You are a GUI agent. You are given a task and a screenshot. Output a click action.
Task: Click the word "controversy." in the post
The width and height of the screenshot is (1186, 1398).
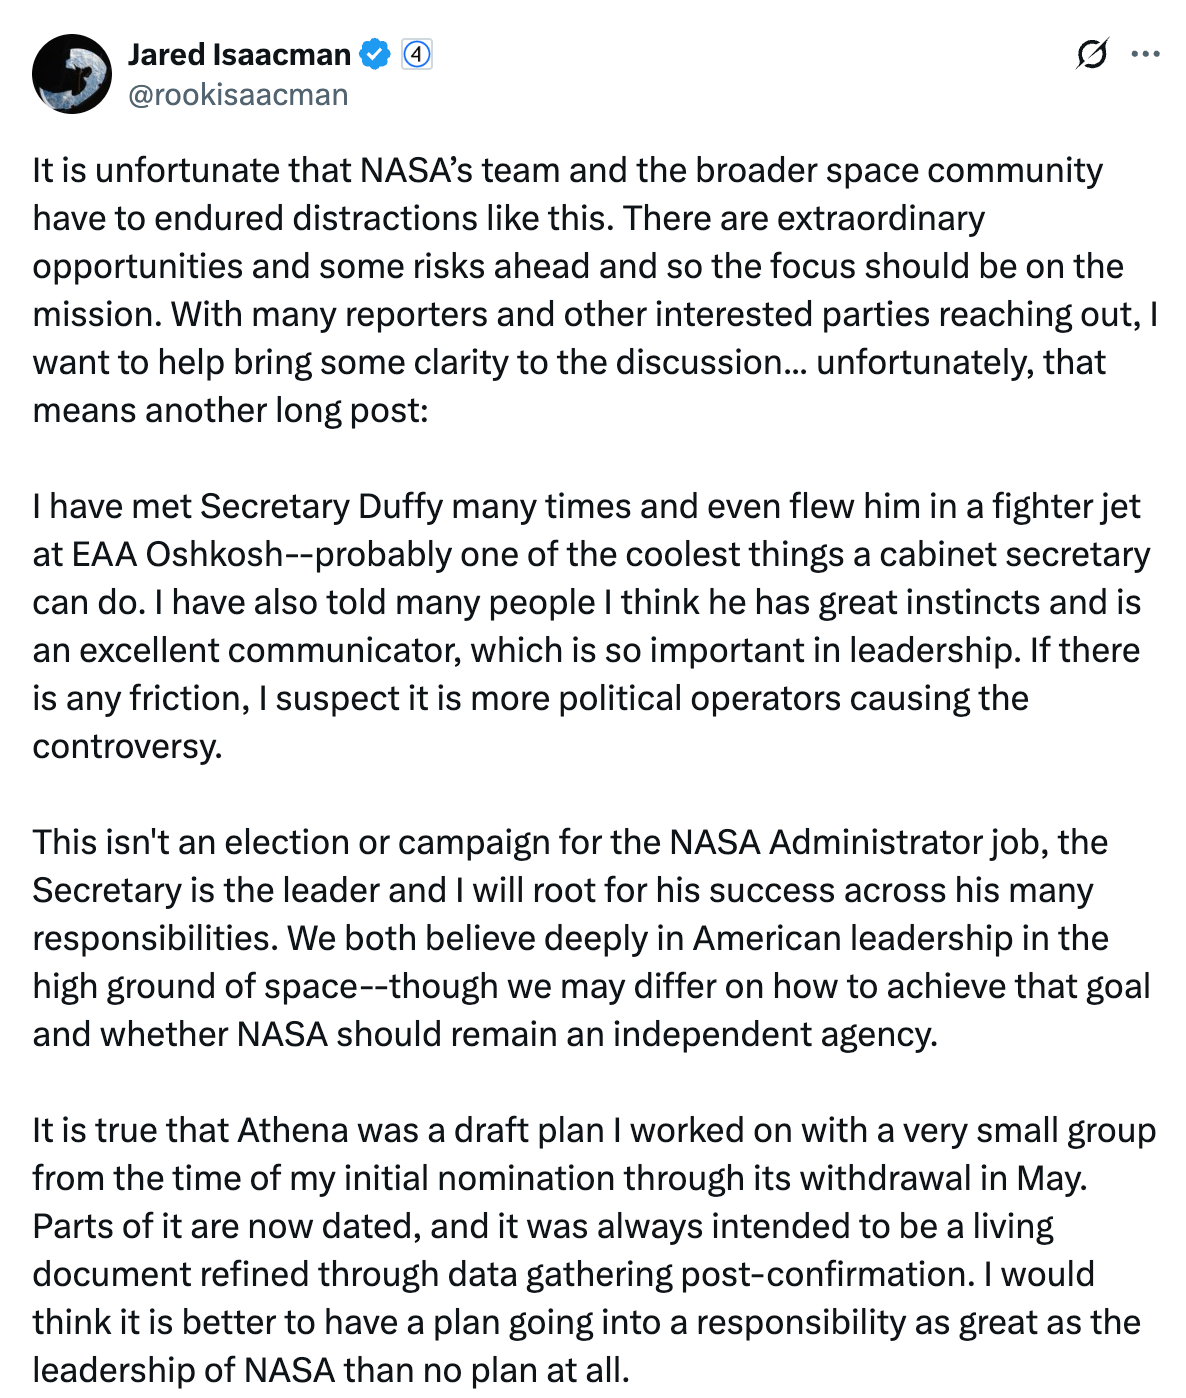click(x=127, y=747)
